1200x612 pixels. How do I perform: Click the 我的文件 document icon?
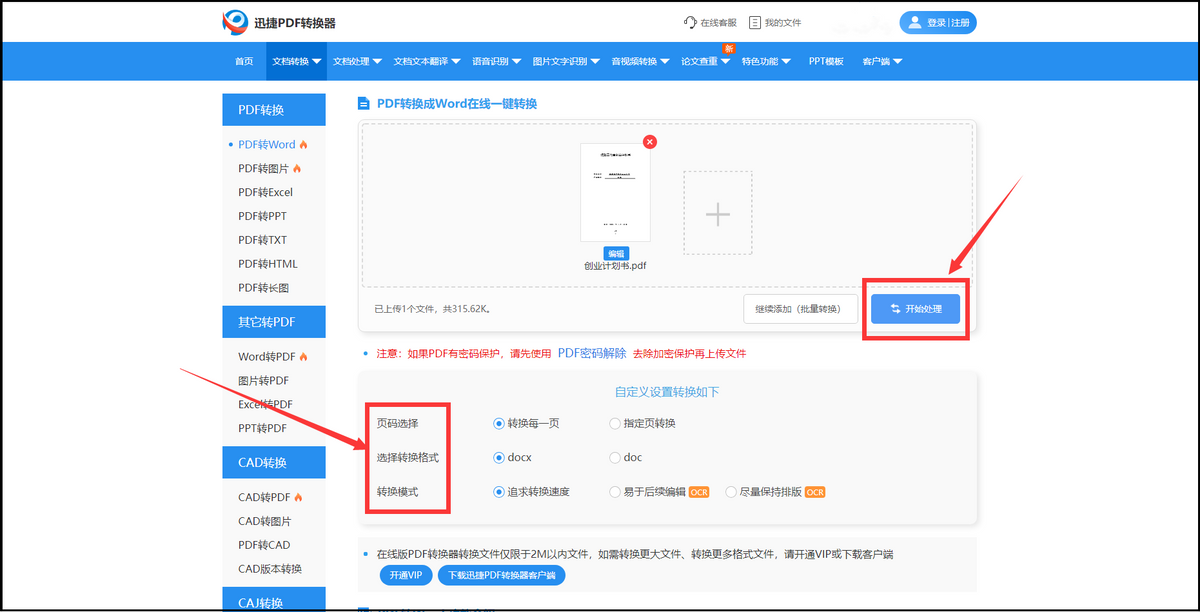[x=755, y=22]
